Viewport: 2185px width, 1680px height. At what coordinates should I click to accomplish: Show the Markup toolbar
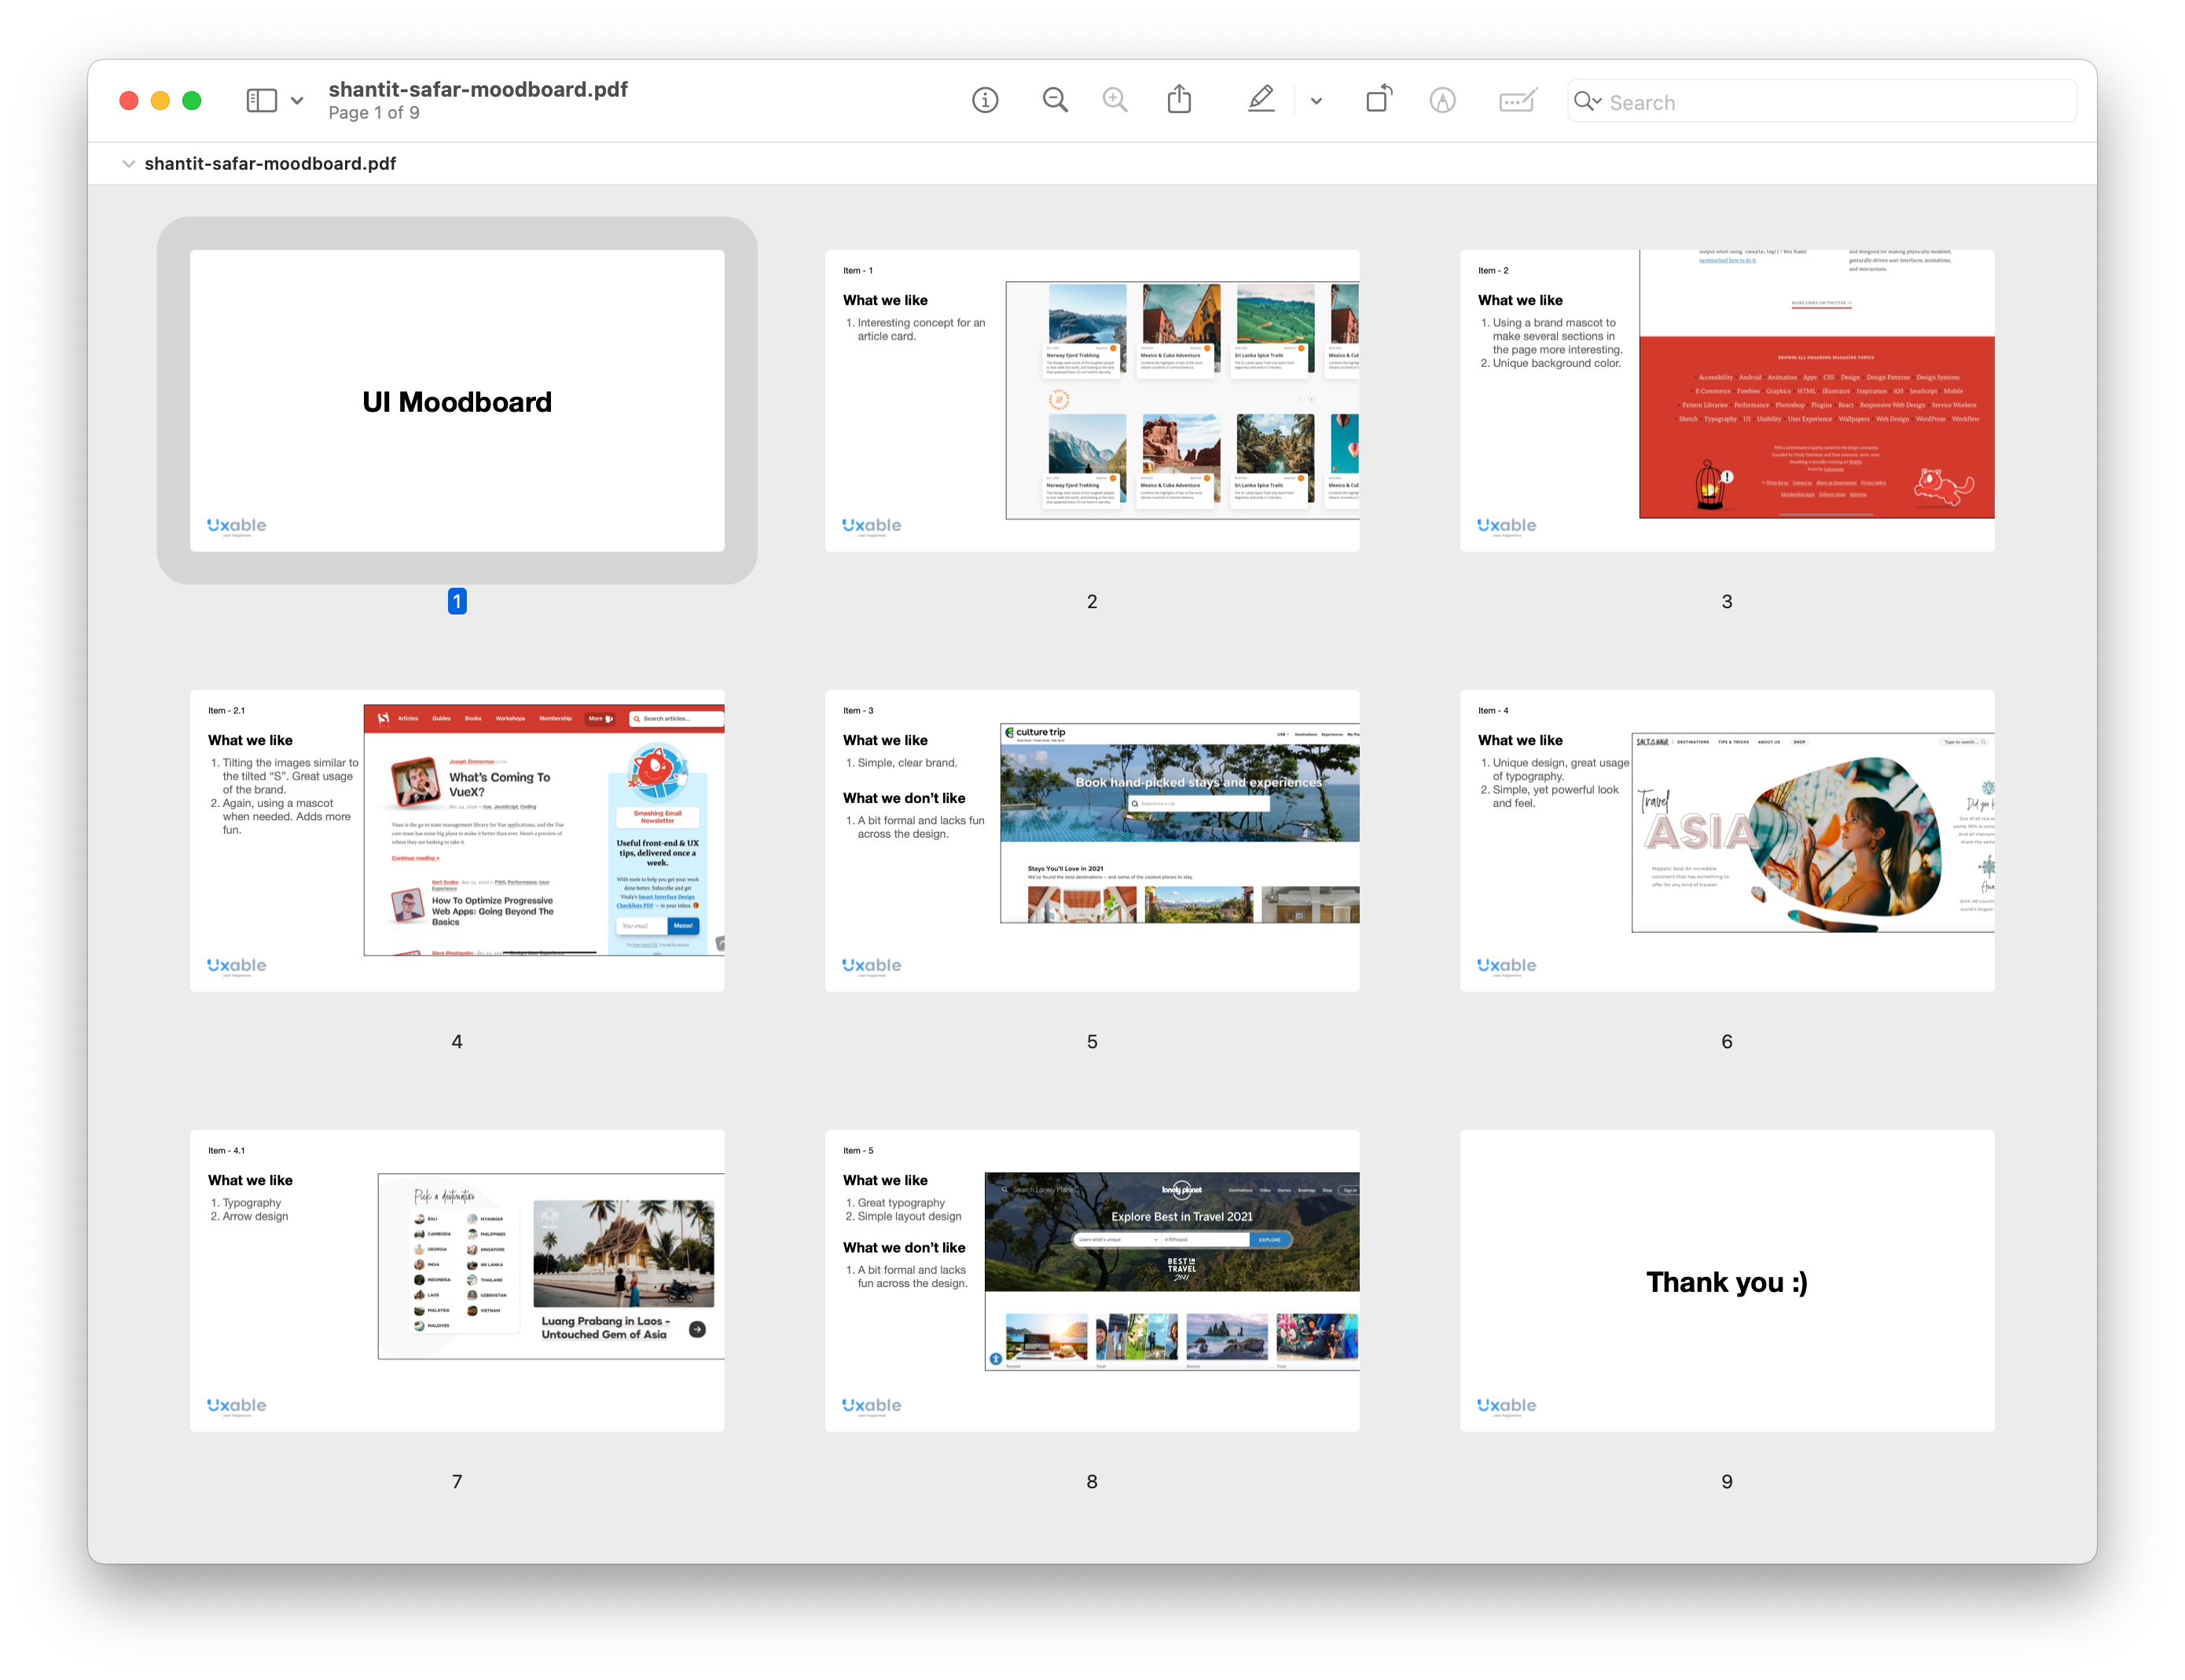[1442, 100]
